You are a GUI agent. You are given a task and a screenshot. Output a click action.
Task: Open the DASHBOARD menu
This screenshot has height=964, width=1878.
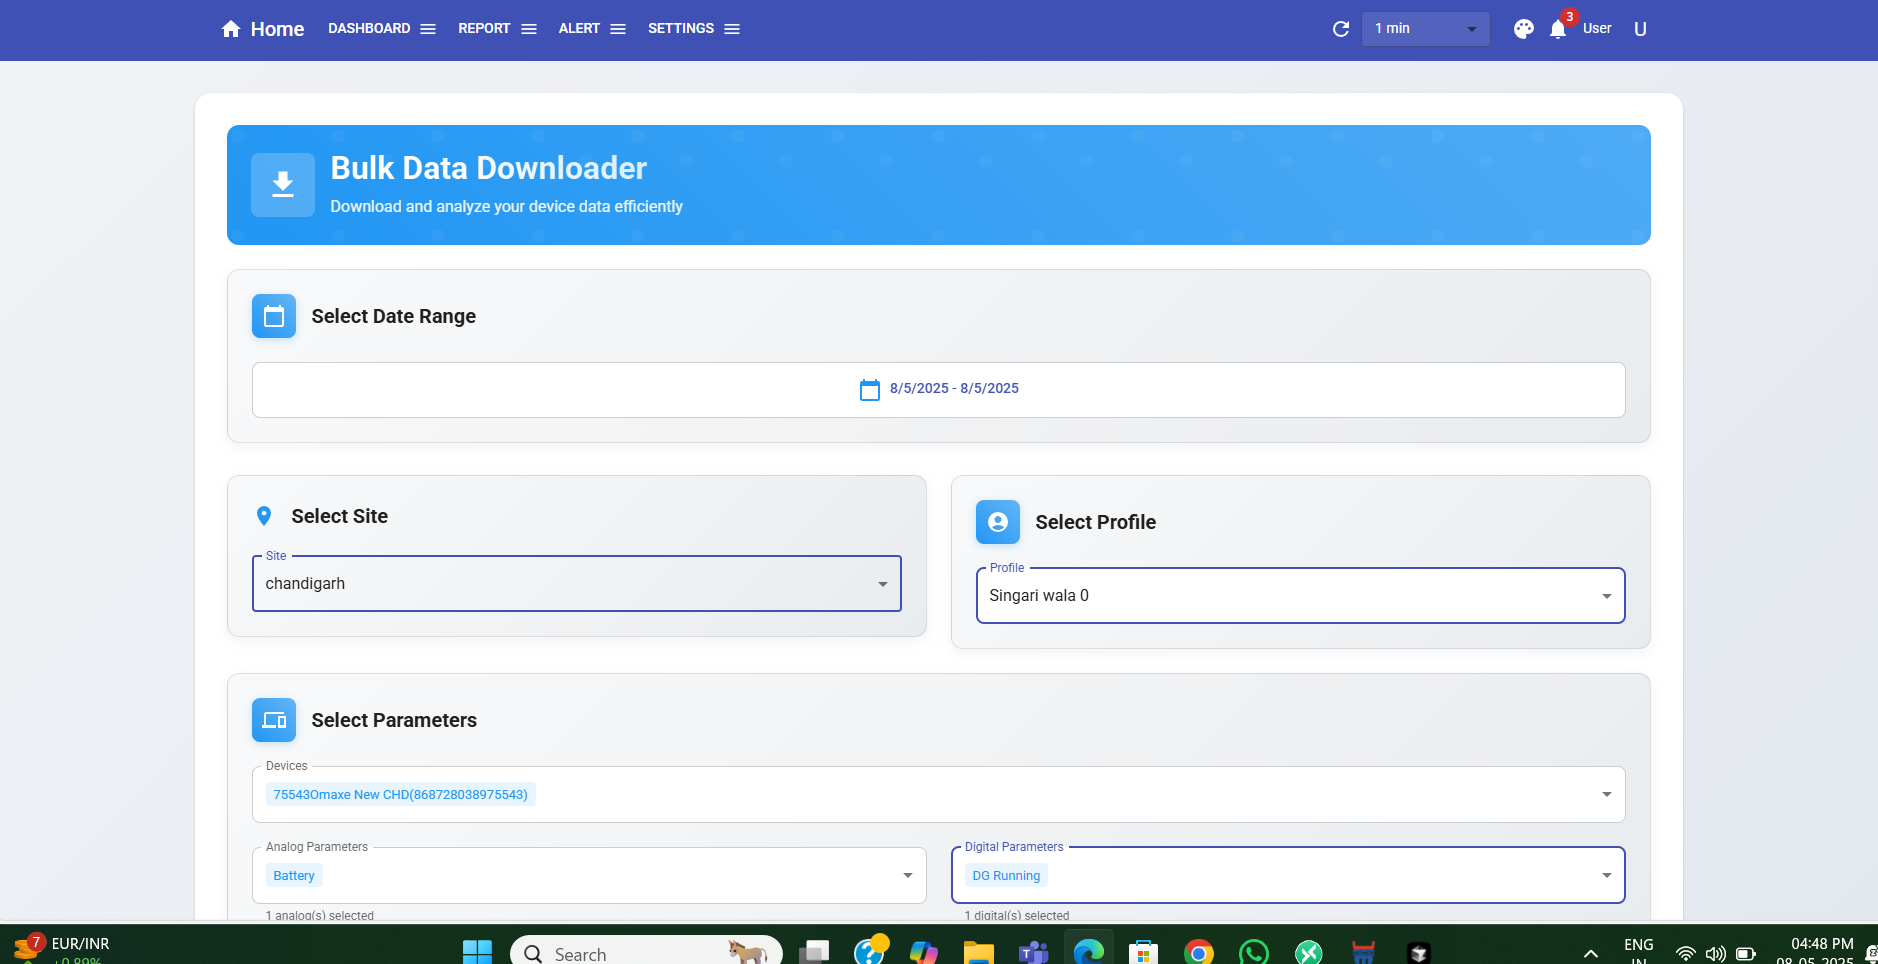[381, 29]
